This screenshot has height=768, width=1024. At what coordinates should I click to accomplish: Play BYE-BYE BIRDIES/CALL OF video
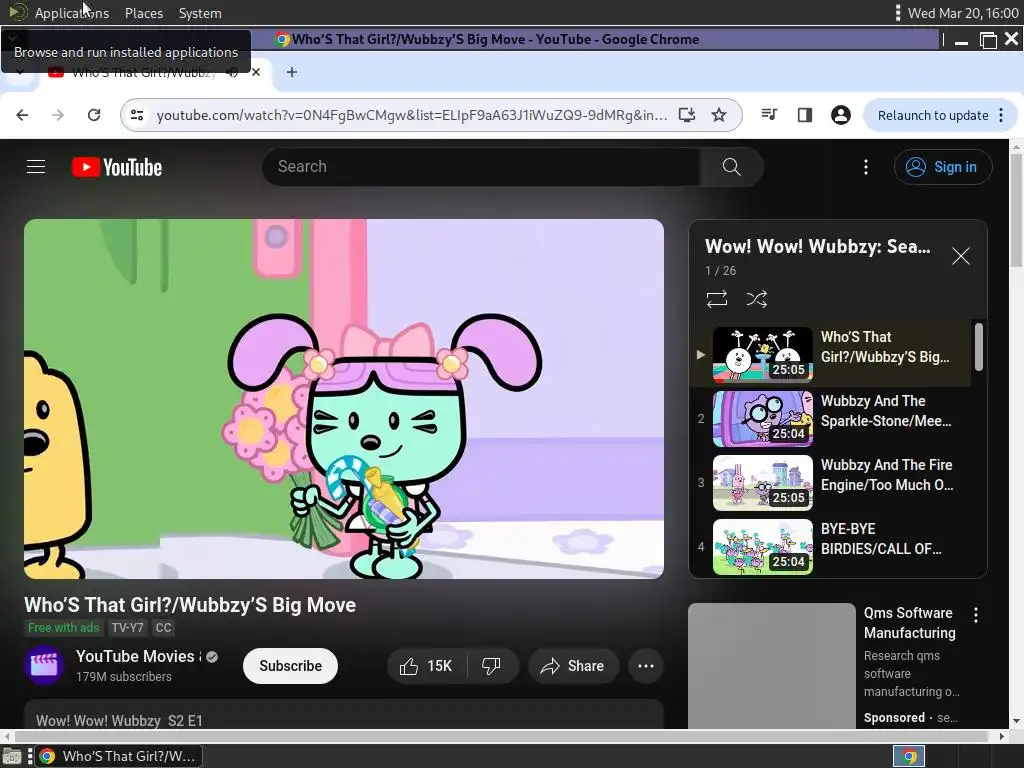point(831,546)
